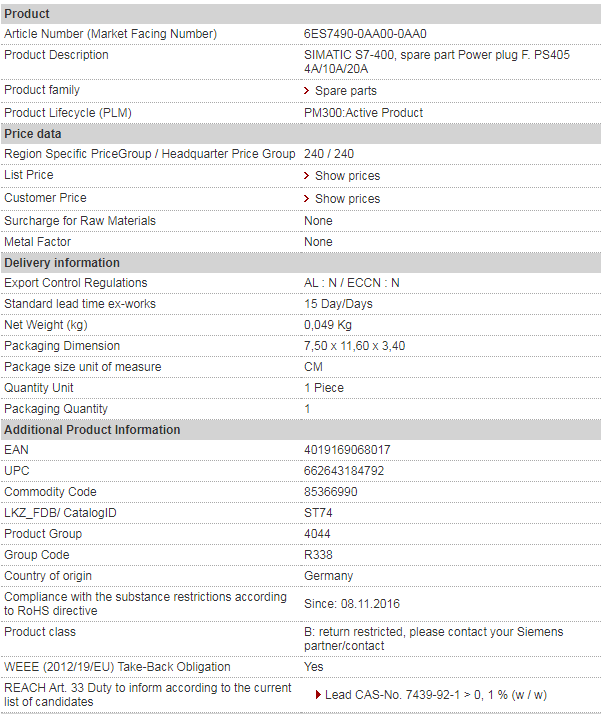The width and height of the screenshot is (604, 714).
Task: Click the Additional Product Information header
Action: 301,430
